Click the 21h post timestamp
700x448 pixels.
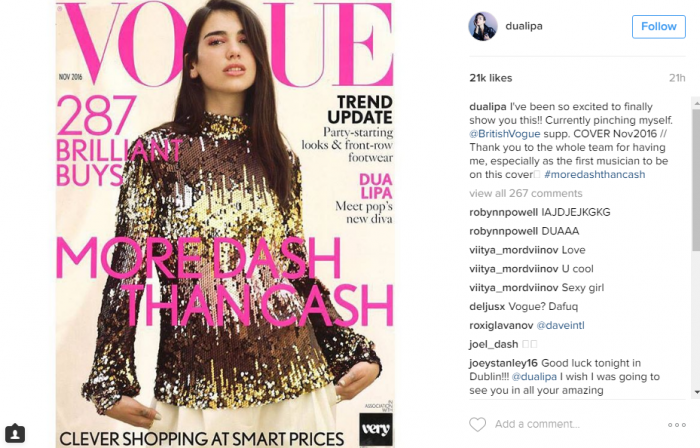click(677, 78)
